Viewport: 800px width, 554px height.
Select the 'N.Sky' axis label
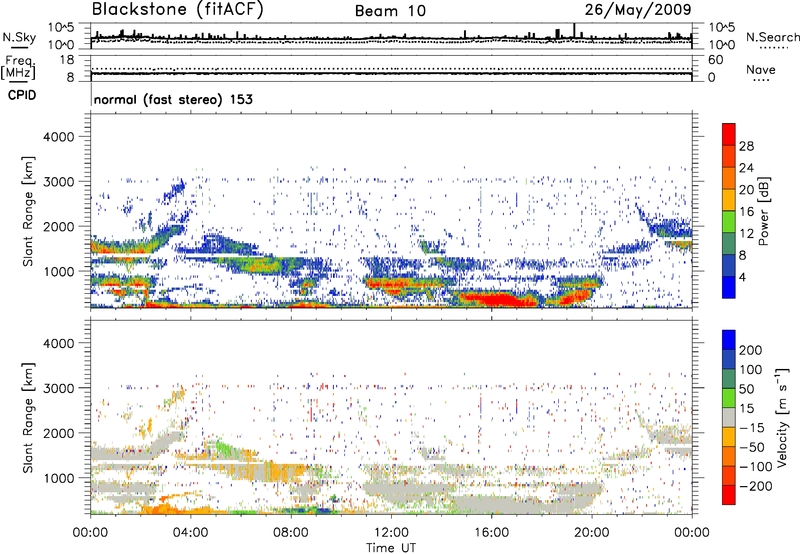(x=19, y=37)
